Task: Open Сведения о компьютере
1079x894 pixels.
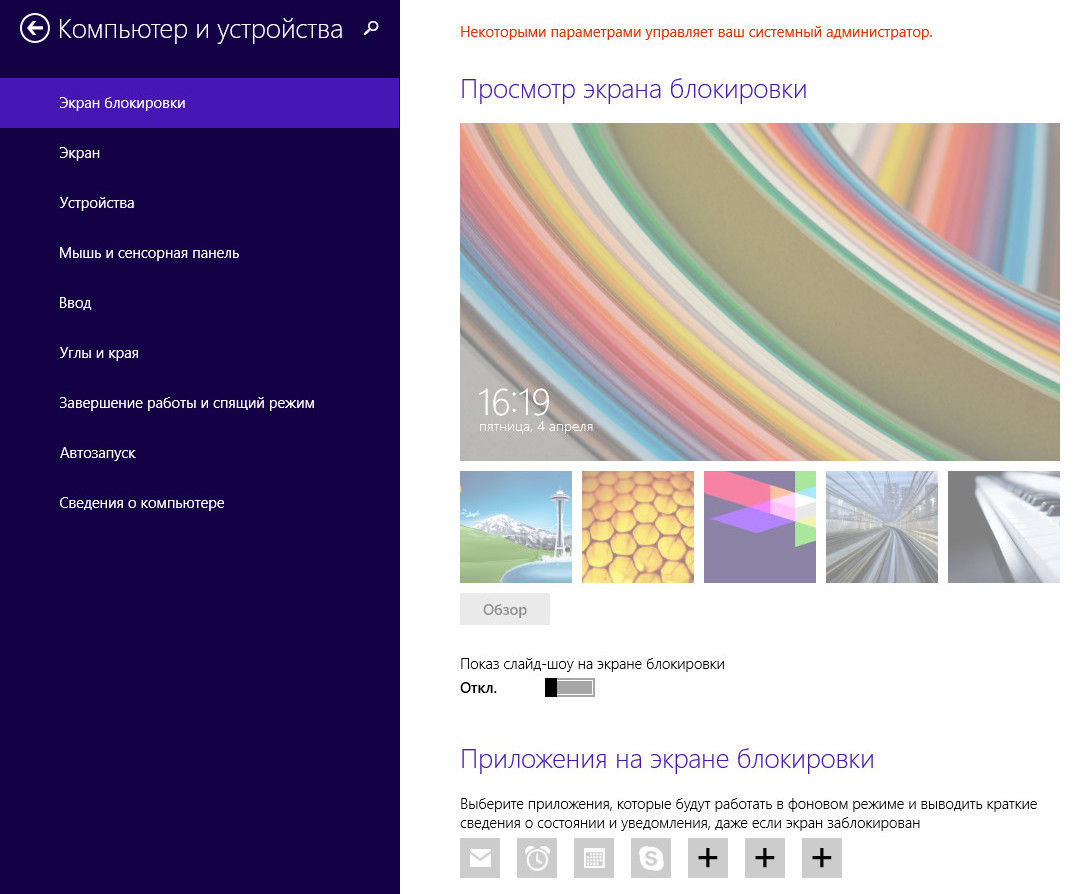Action: [142, 503]
